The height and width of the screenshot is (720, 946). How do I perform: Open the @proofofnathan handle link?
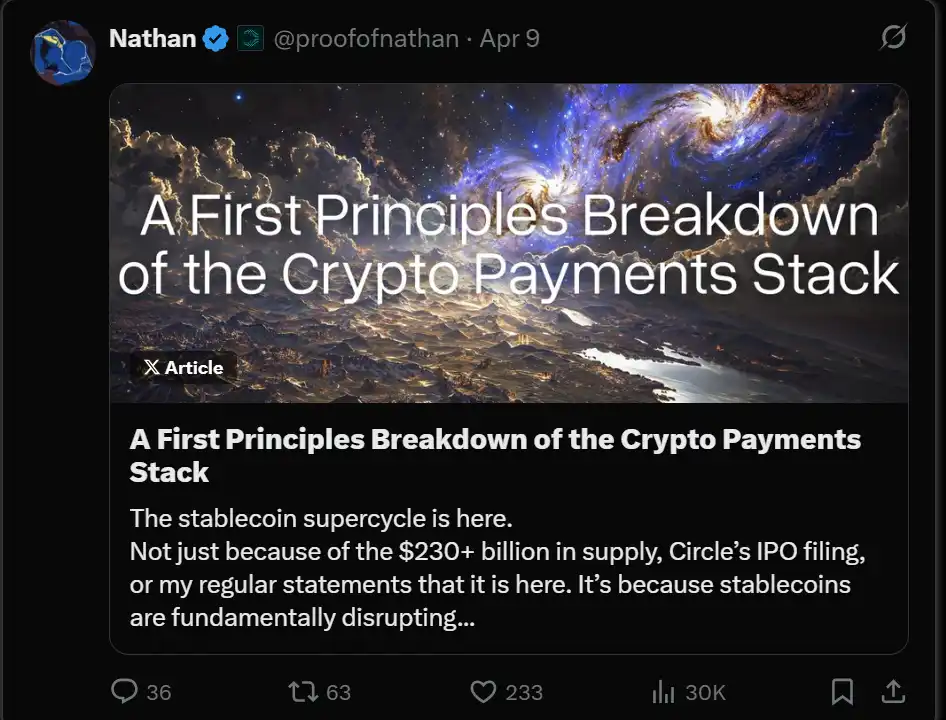click(365, 39)
